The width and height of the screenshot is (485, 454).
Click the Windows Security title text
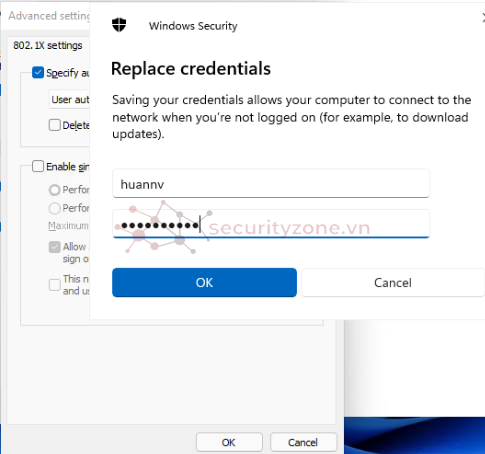tap(193, 26)
